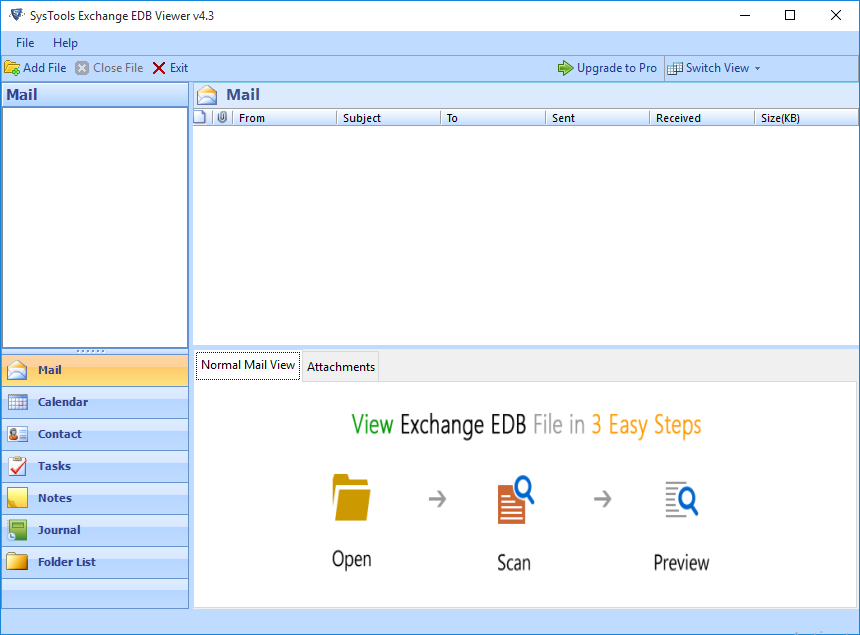
Task: Click the mail envelope icon beside Mail heading
Action: (207, 95)
